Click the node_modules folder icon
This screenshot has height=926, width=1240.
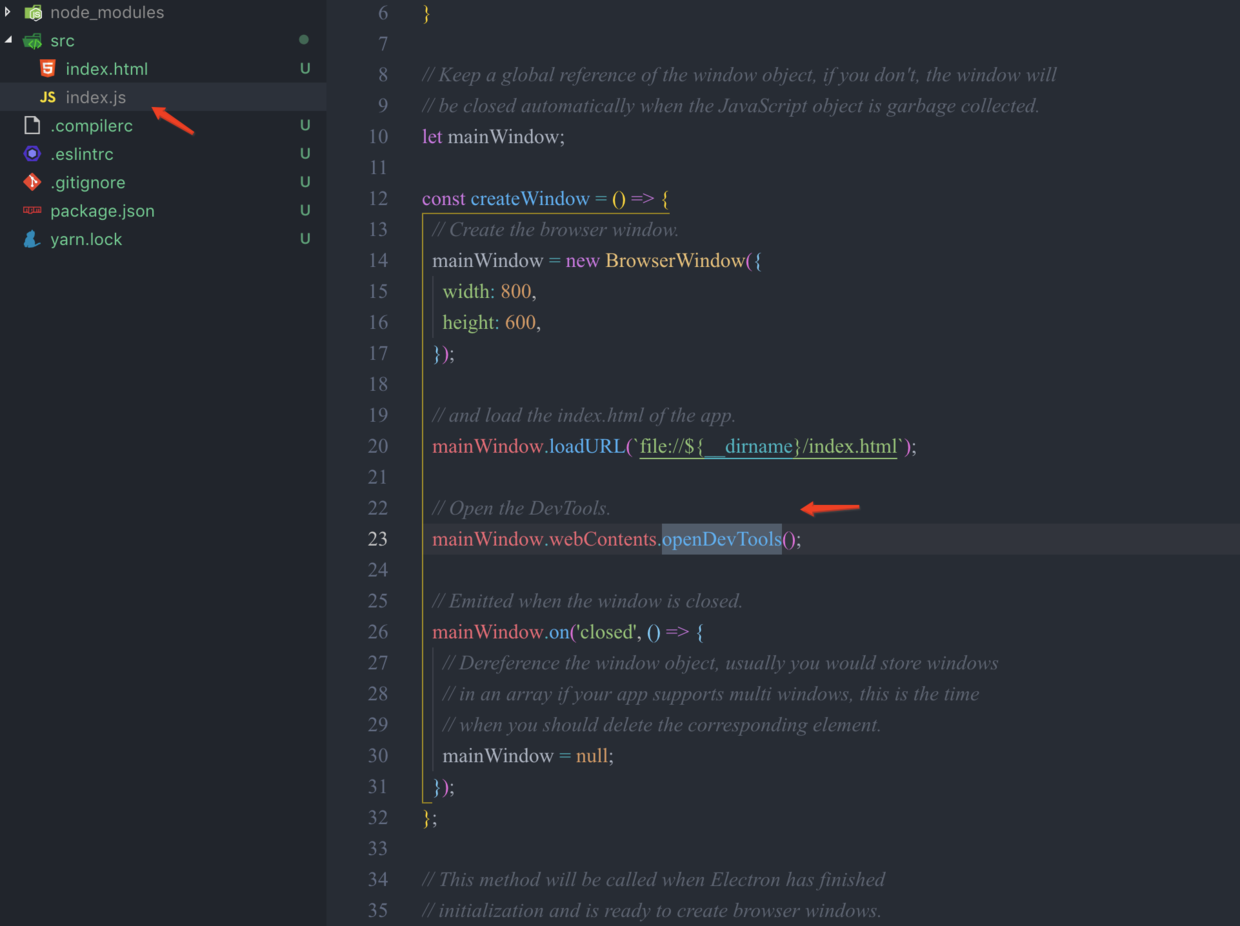(x=33, y=12)
